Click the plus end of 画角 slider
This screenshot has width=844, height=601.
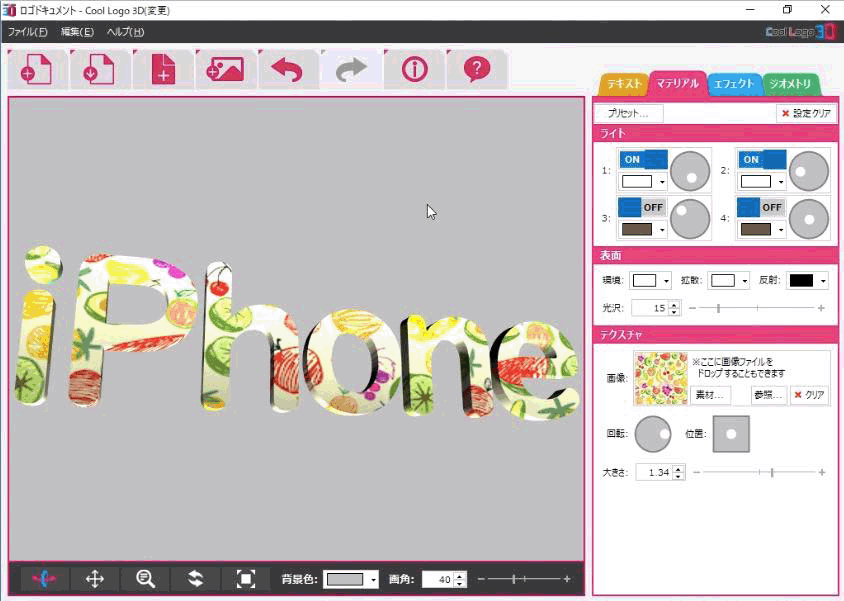pyautogui.click(x=567, y=579)
